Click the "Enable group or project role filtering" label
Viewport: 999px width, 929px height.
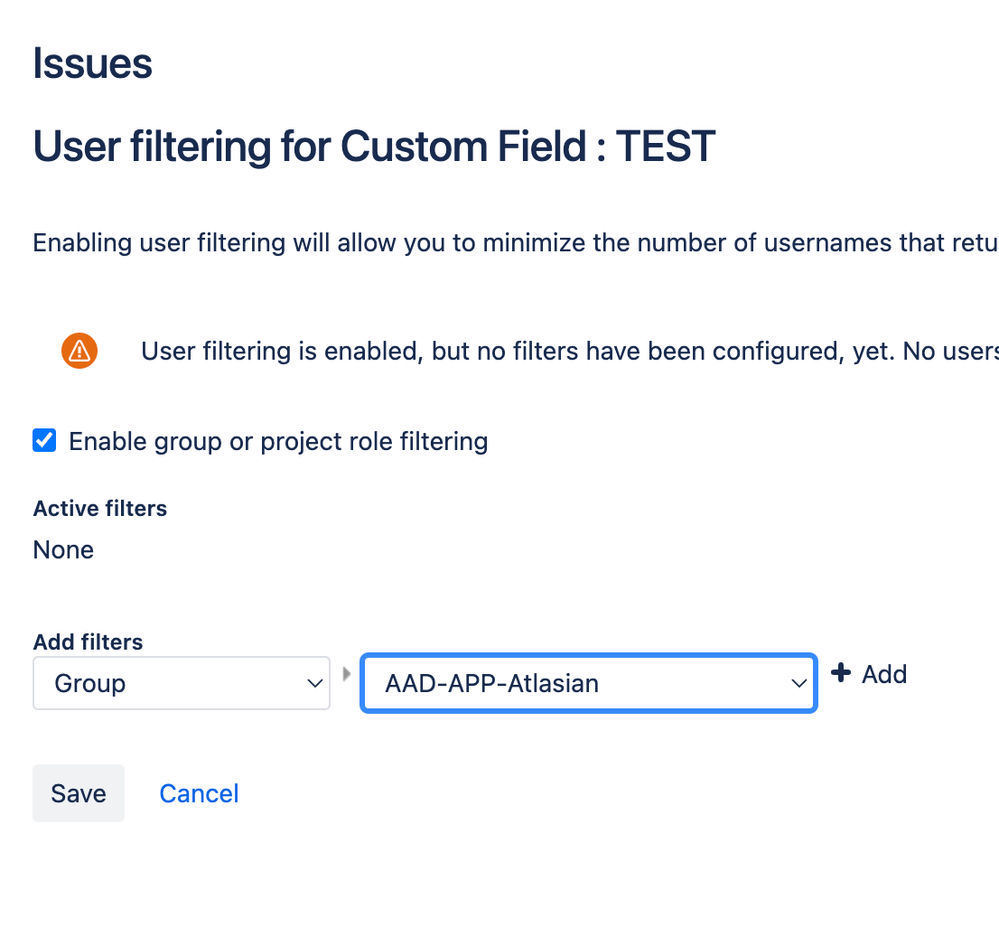tap(278, 441)
